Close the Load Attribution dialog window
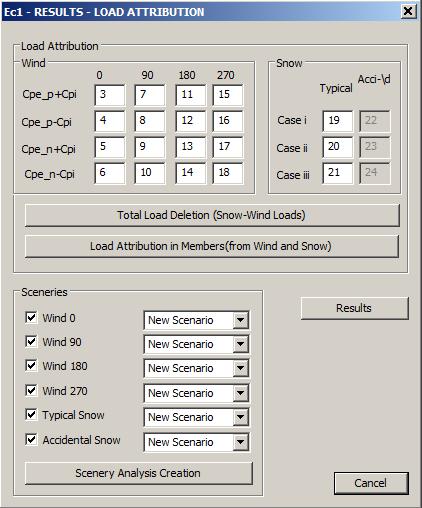Screen dimensions: 422x508 pos(408,11)
